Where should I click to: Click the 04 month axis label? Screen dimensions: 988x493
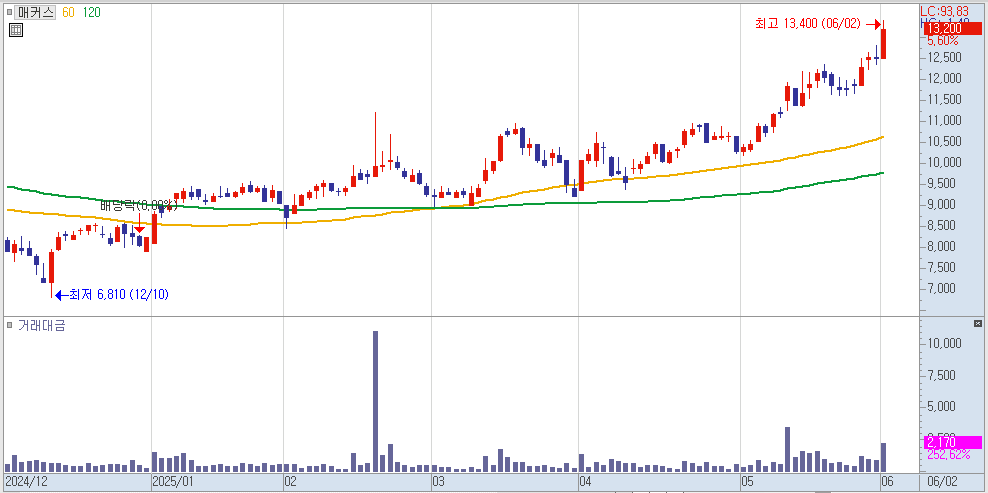coord(586,482)
